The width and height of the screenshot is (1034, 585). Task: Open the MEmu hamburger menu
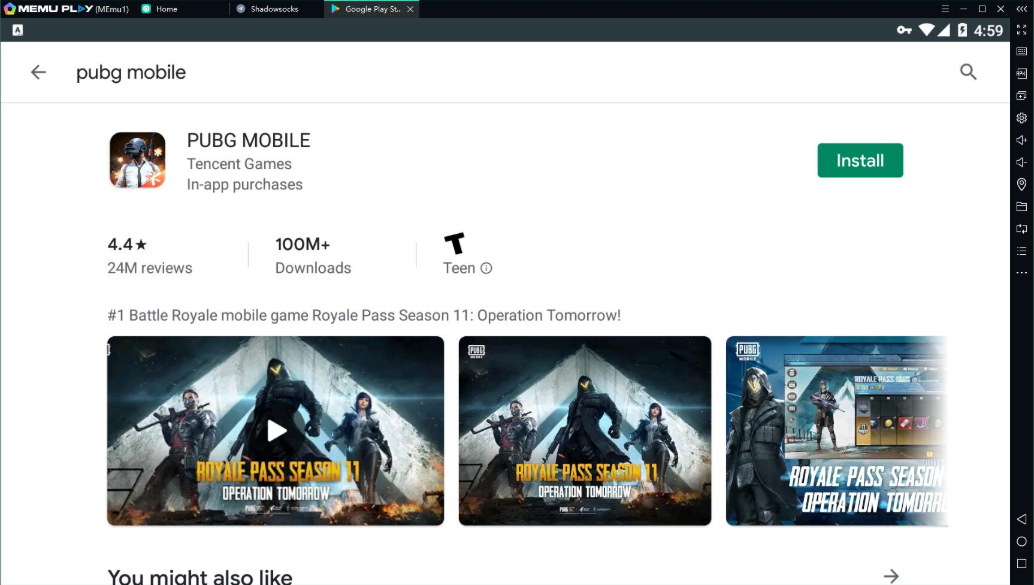(943, 9)
